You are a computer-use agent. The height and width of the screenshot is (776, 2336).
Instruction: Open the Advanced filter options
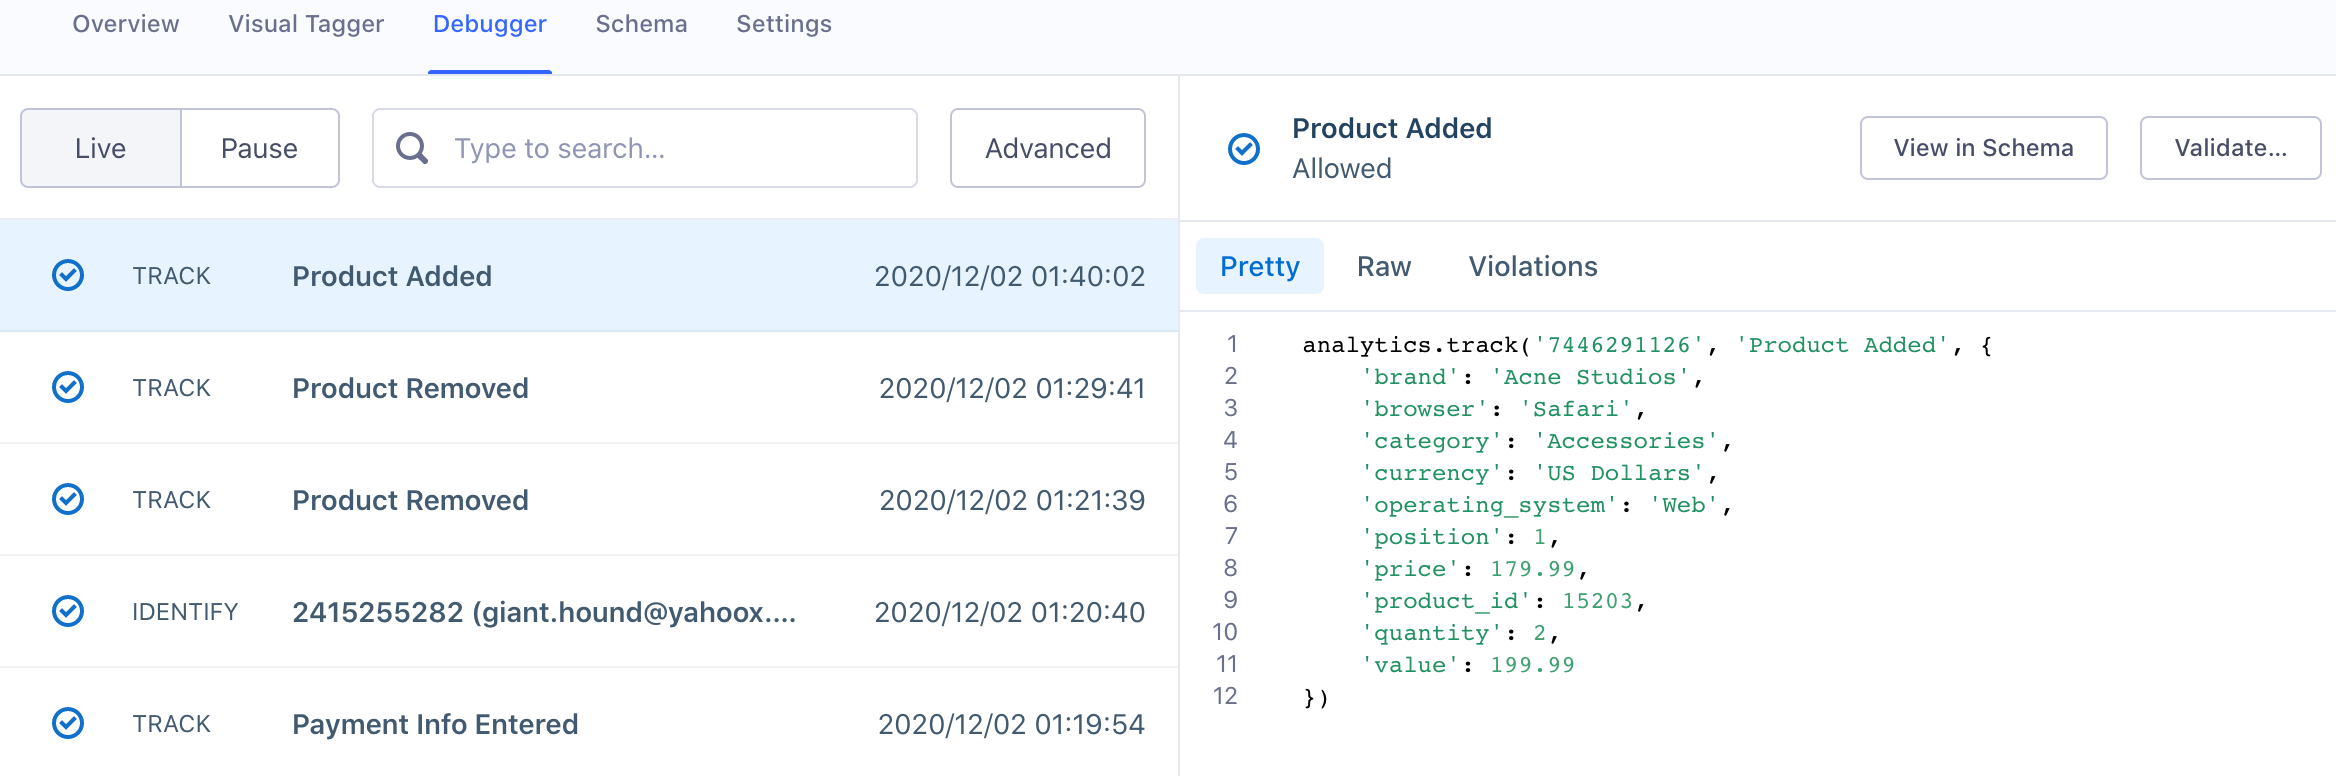coord(1047,148)
